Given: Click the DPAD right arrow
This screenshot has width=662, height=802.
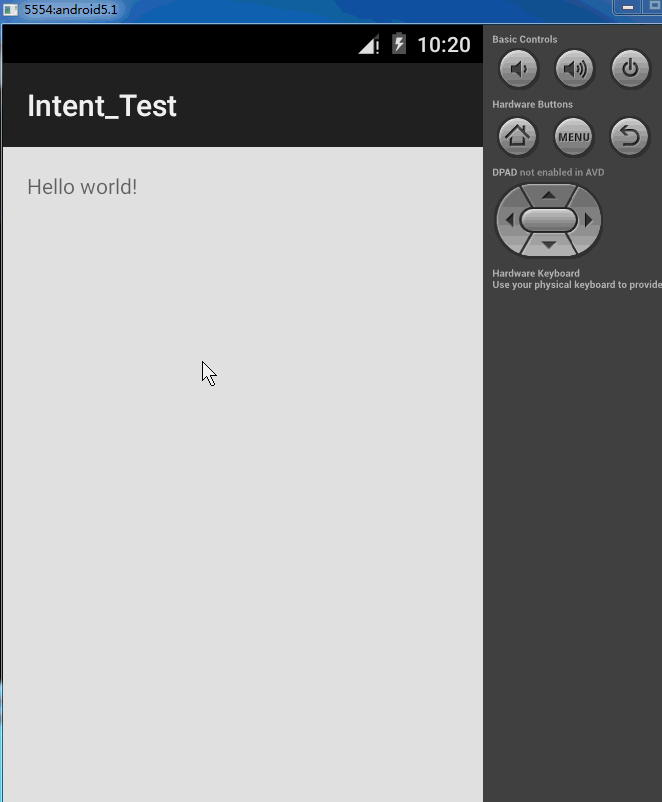Looking at the screenshot, I should [589, 220].
